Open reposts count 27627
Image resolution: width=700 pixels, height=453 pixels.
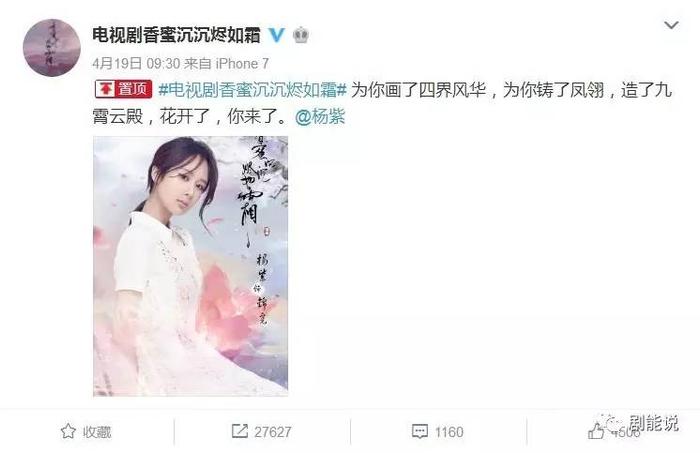point(273,432)
